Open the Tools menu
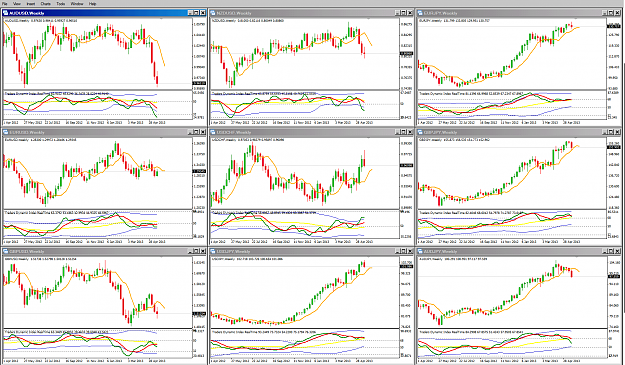 tap(61, 4)
